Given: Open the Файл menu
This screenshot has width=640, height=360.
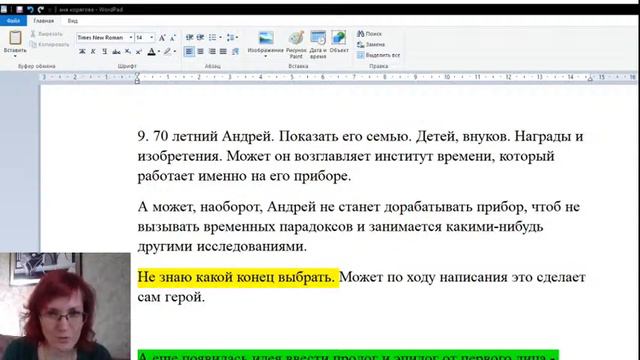Looking at the screenshot, I should tap(13, 20).
